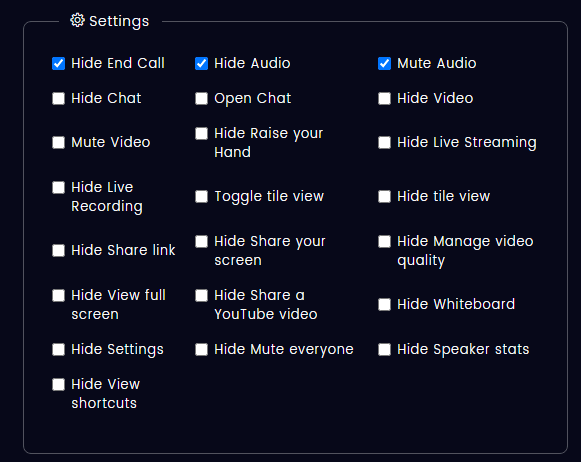This screenshot has width=581, height=462.
Task: Disable the Mute Audio checkbox
Action: pos(385,63)
